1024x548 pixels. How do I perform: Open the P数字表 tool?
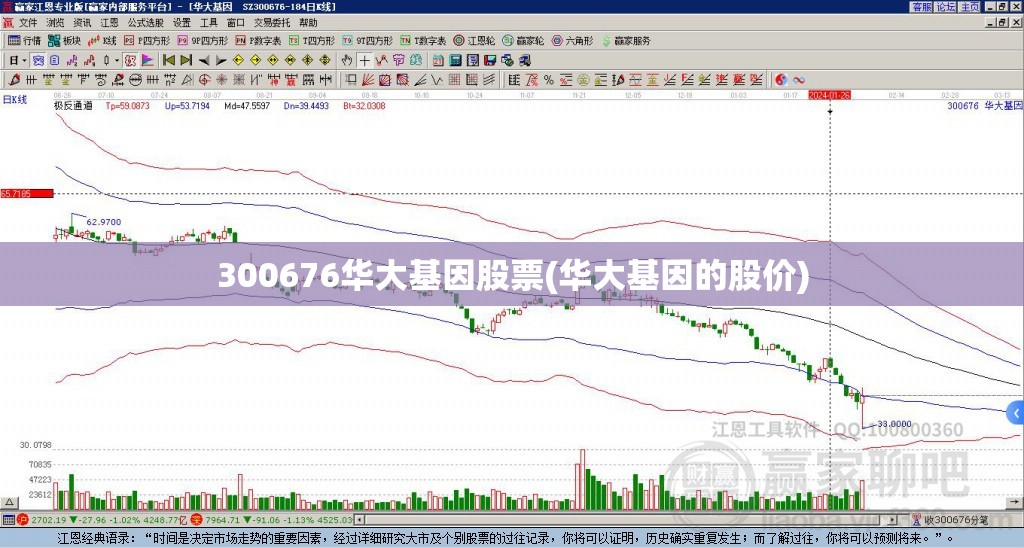[258, 40]
